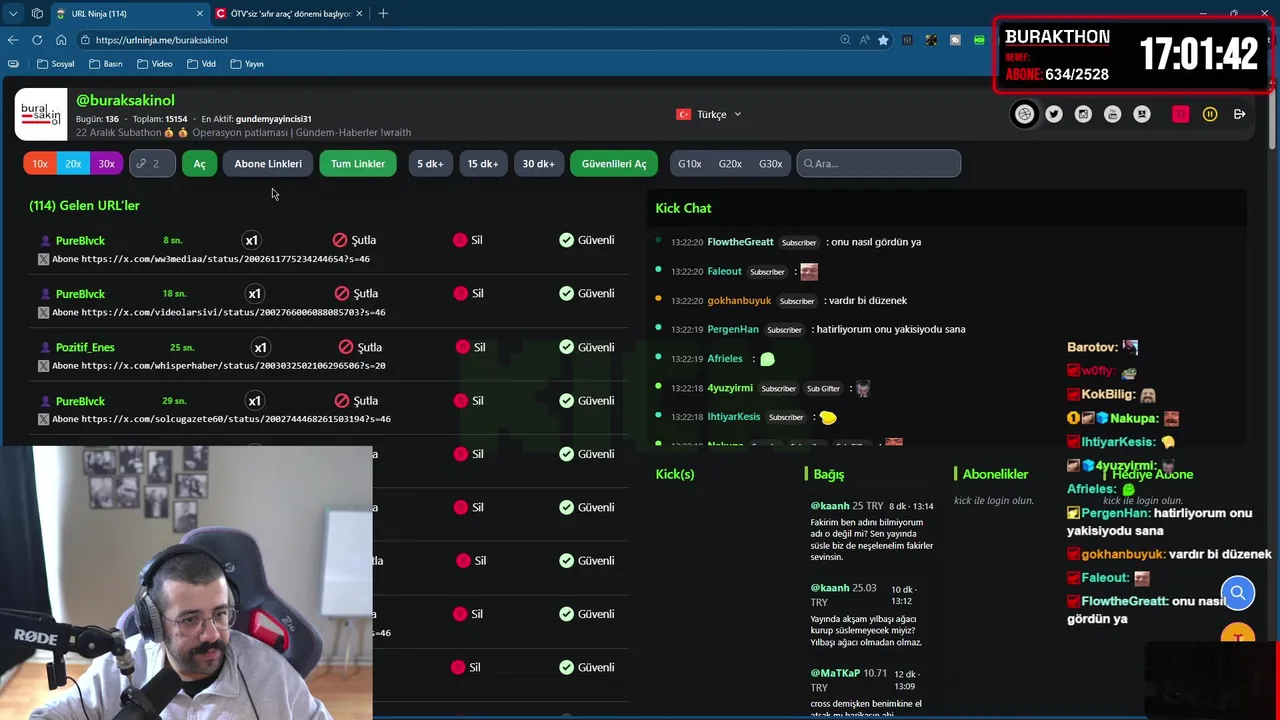Click in the Ara search field
The image size is (1280, 720).
pyautogui.click(x=879, y=163)
